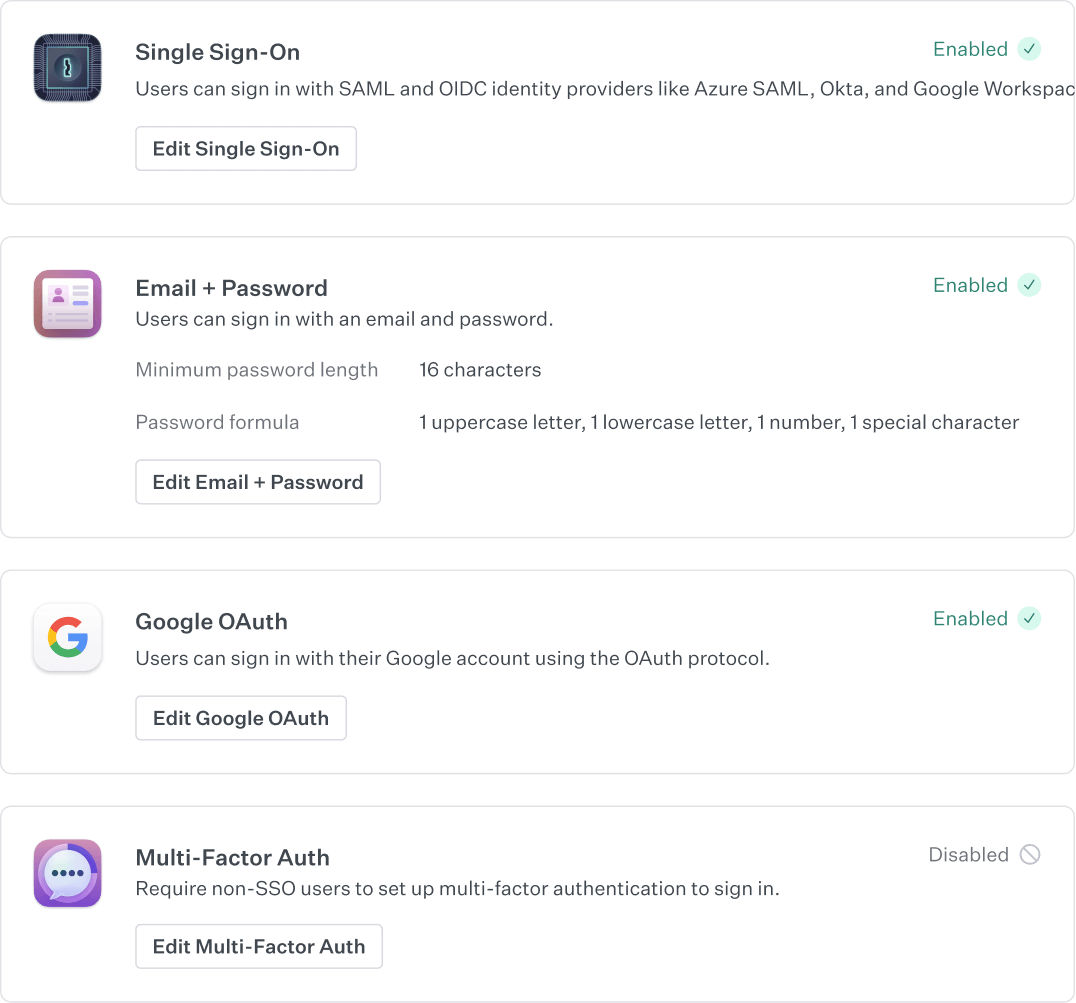Toggle the Enabled status on Single Sign-On
This screenshot has height=1003, width=1076.
(970, 49)
